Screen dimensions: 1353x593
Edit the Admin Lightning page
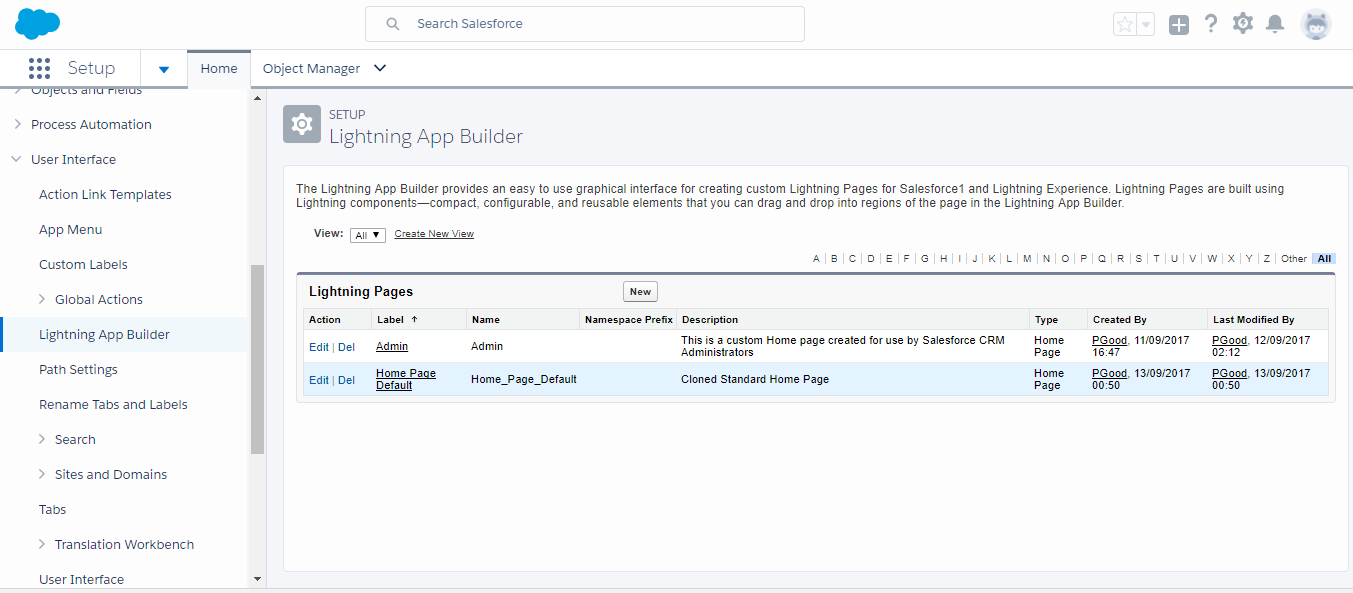pos(318,347)
